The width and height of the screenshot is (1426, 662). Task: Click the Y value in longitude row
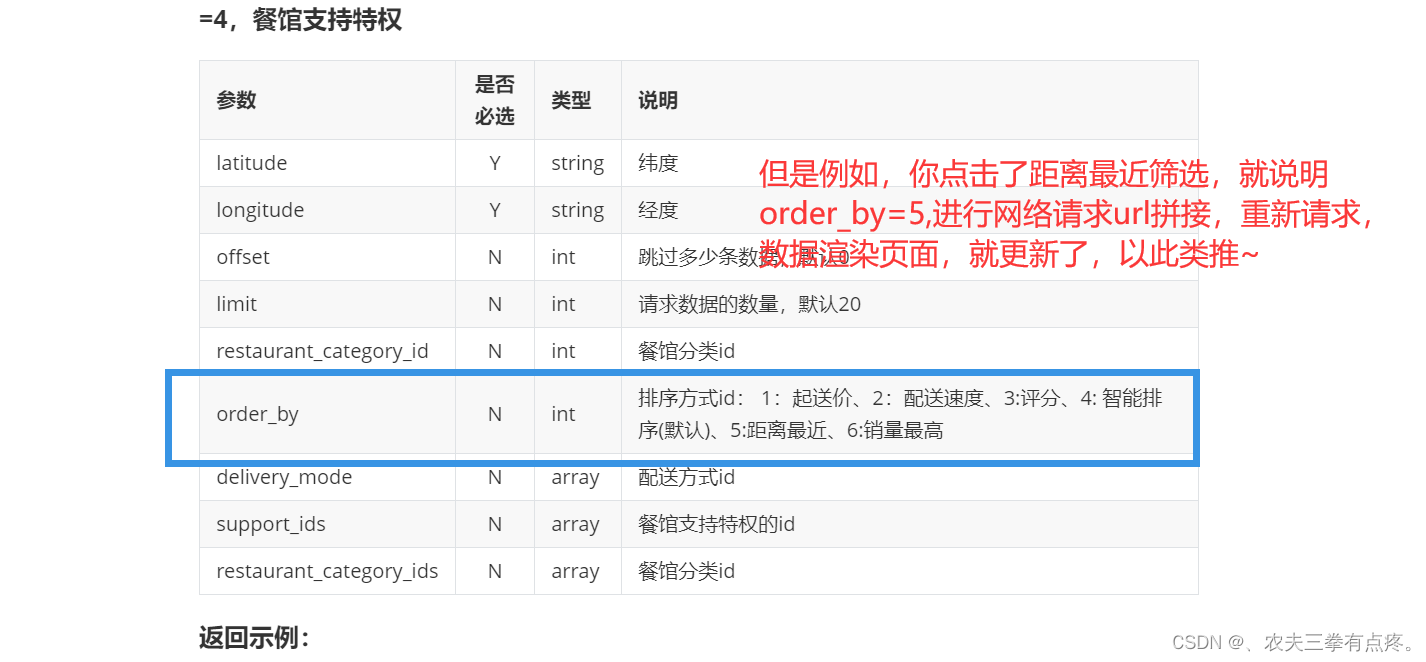click(494, 210)
